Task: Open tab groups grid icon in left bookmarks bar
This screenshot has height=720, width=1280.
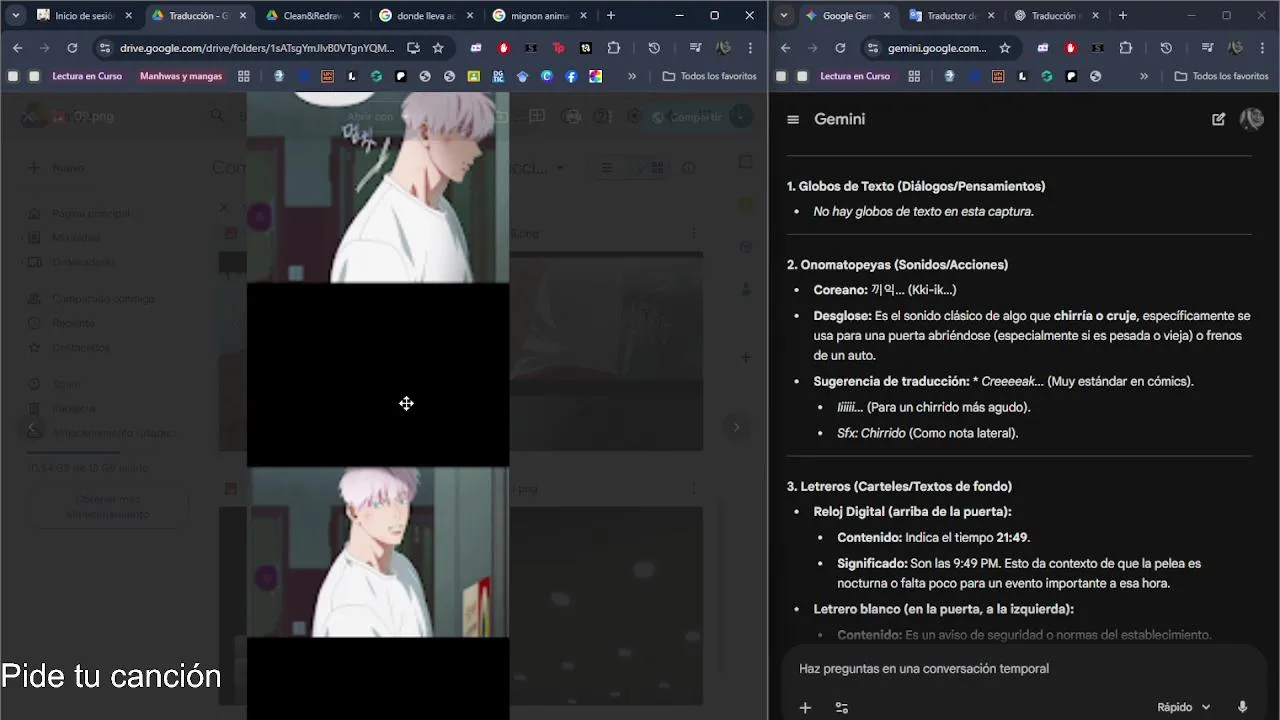Action: pos(243,76)
